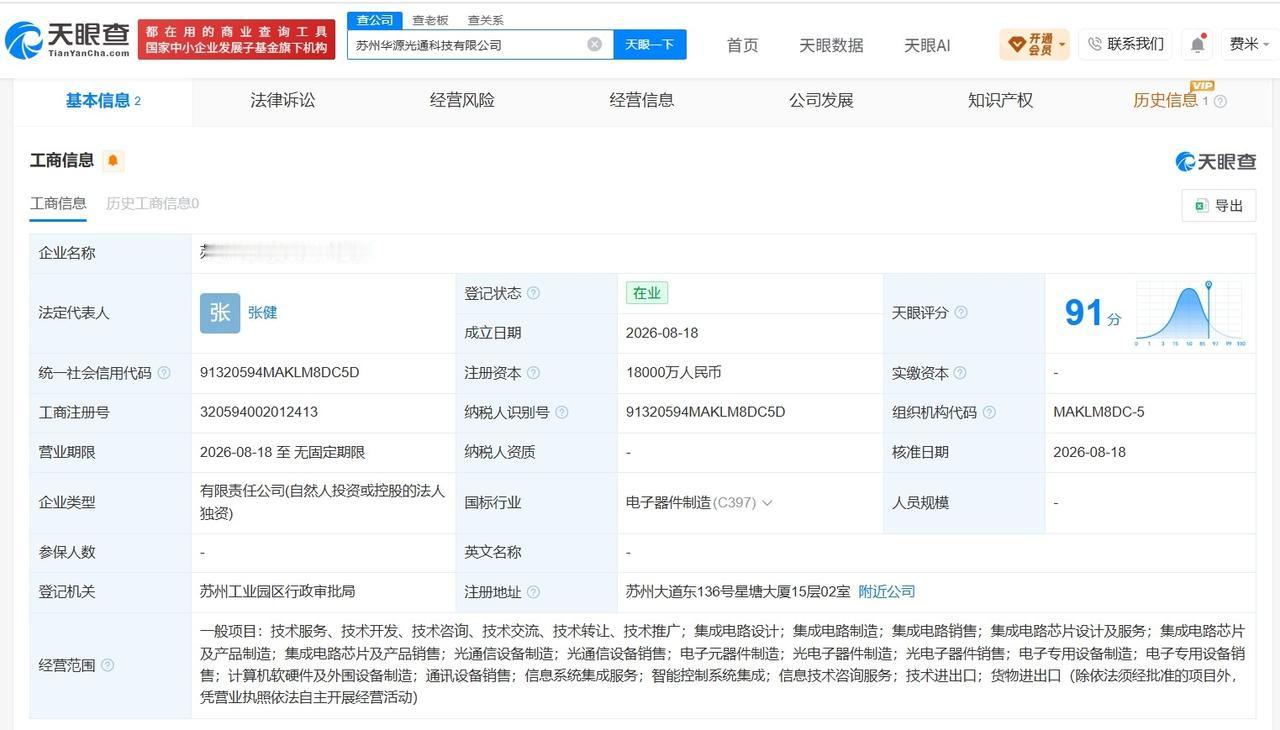Screen dimensions: 1280x730
Task: Open the TianYanCha logo homepage
Action: point(67,40)
